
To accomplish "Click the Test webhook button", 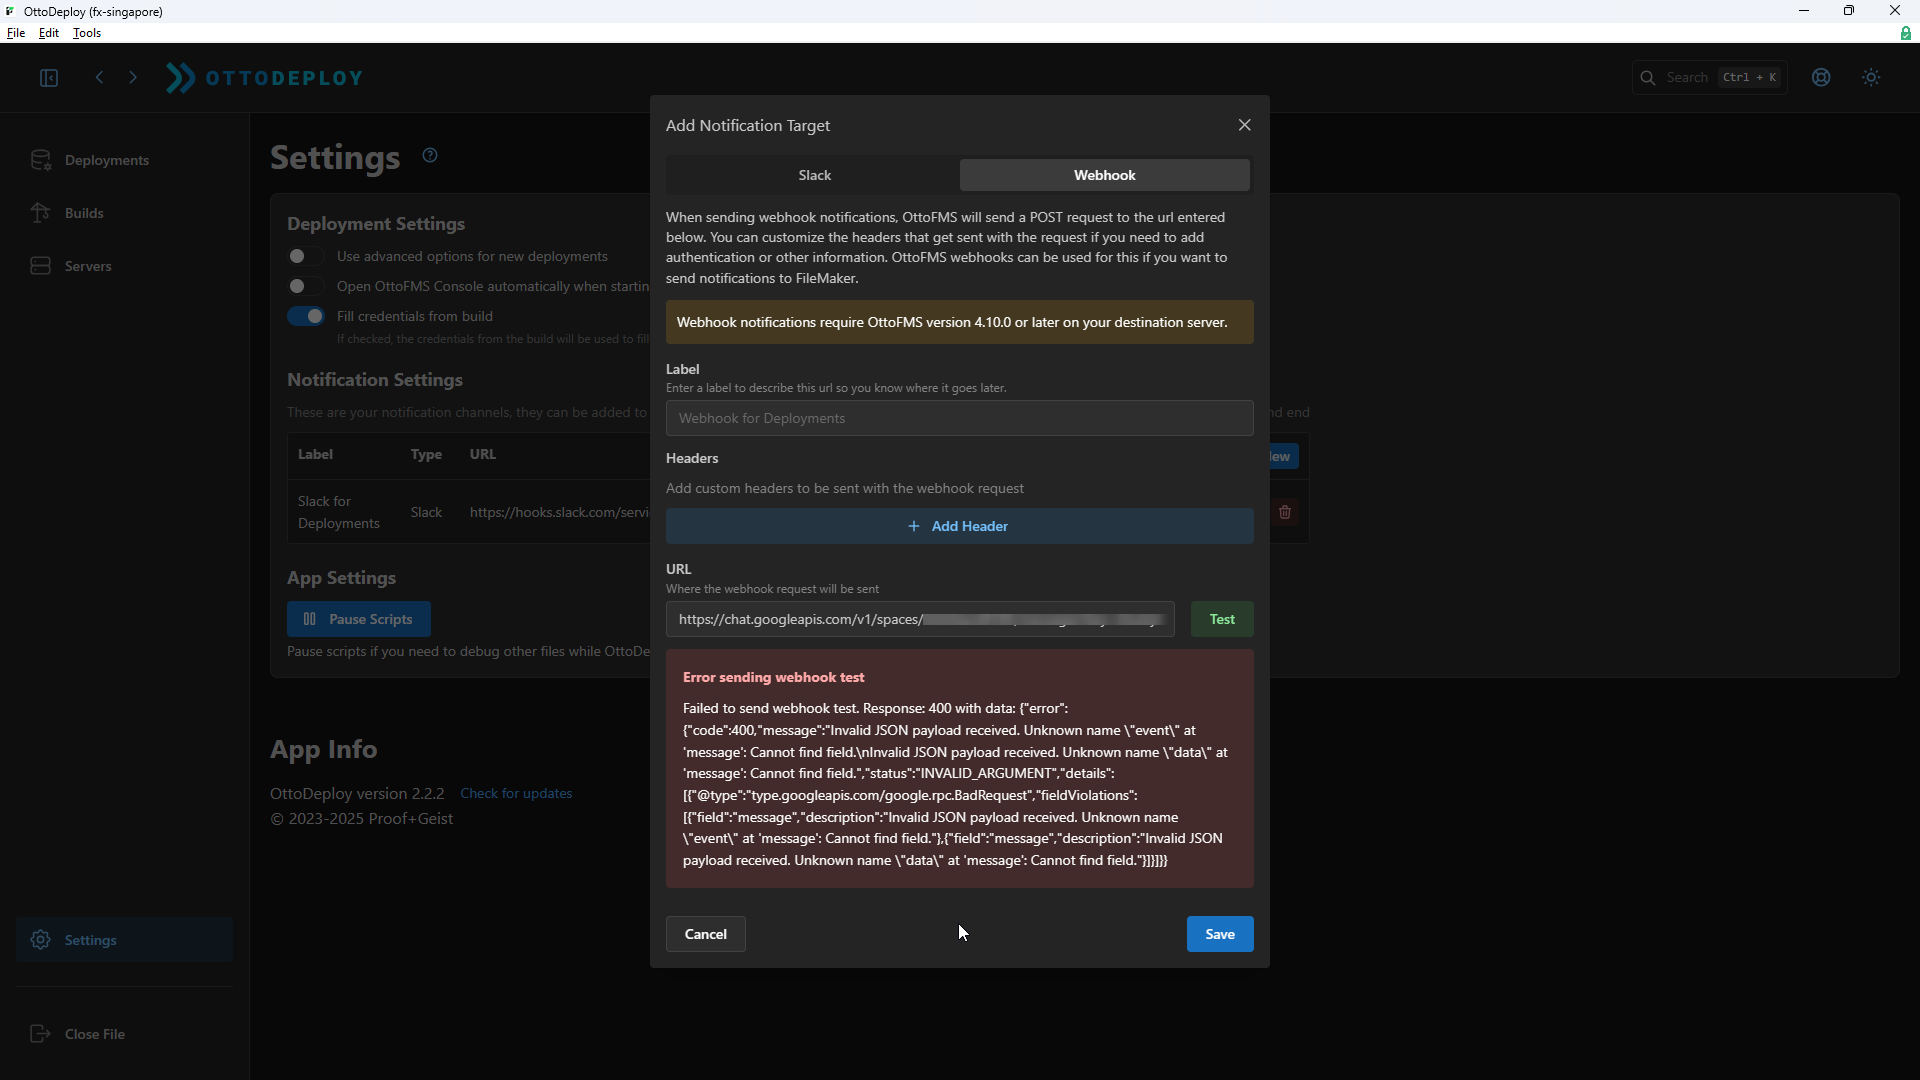I will [x=1222, y=619].
